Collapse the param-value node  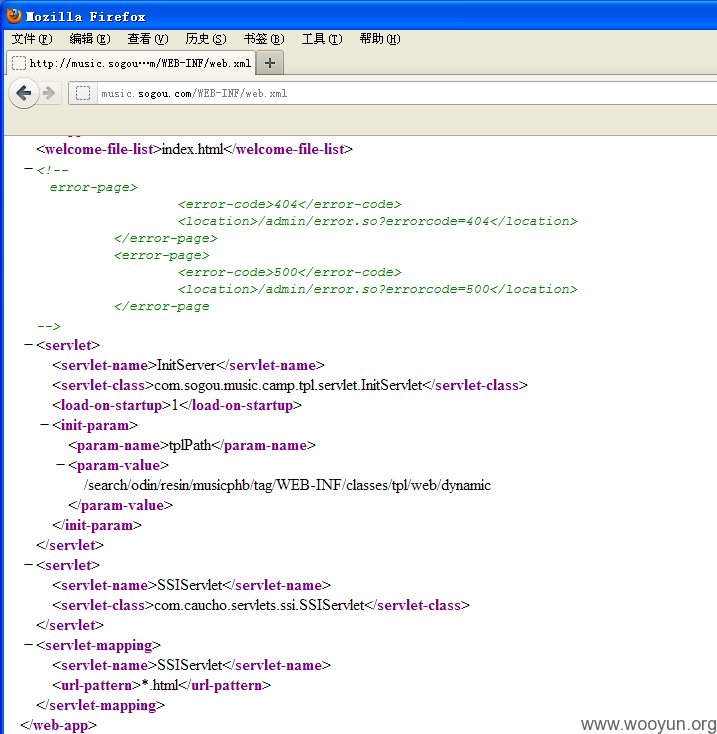pyautogui.click(x=60, y=465)
